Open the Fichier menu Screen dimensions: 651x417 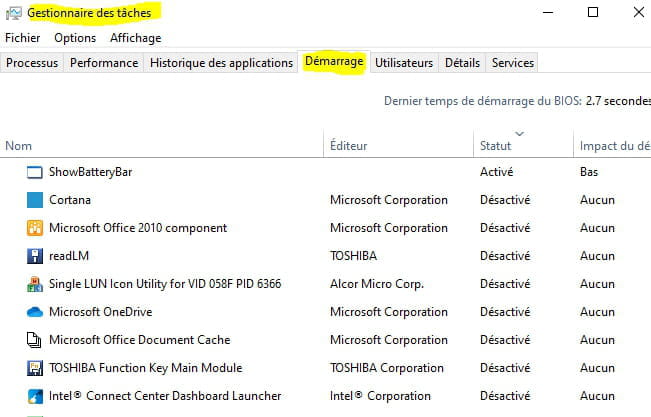point(22,38)
